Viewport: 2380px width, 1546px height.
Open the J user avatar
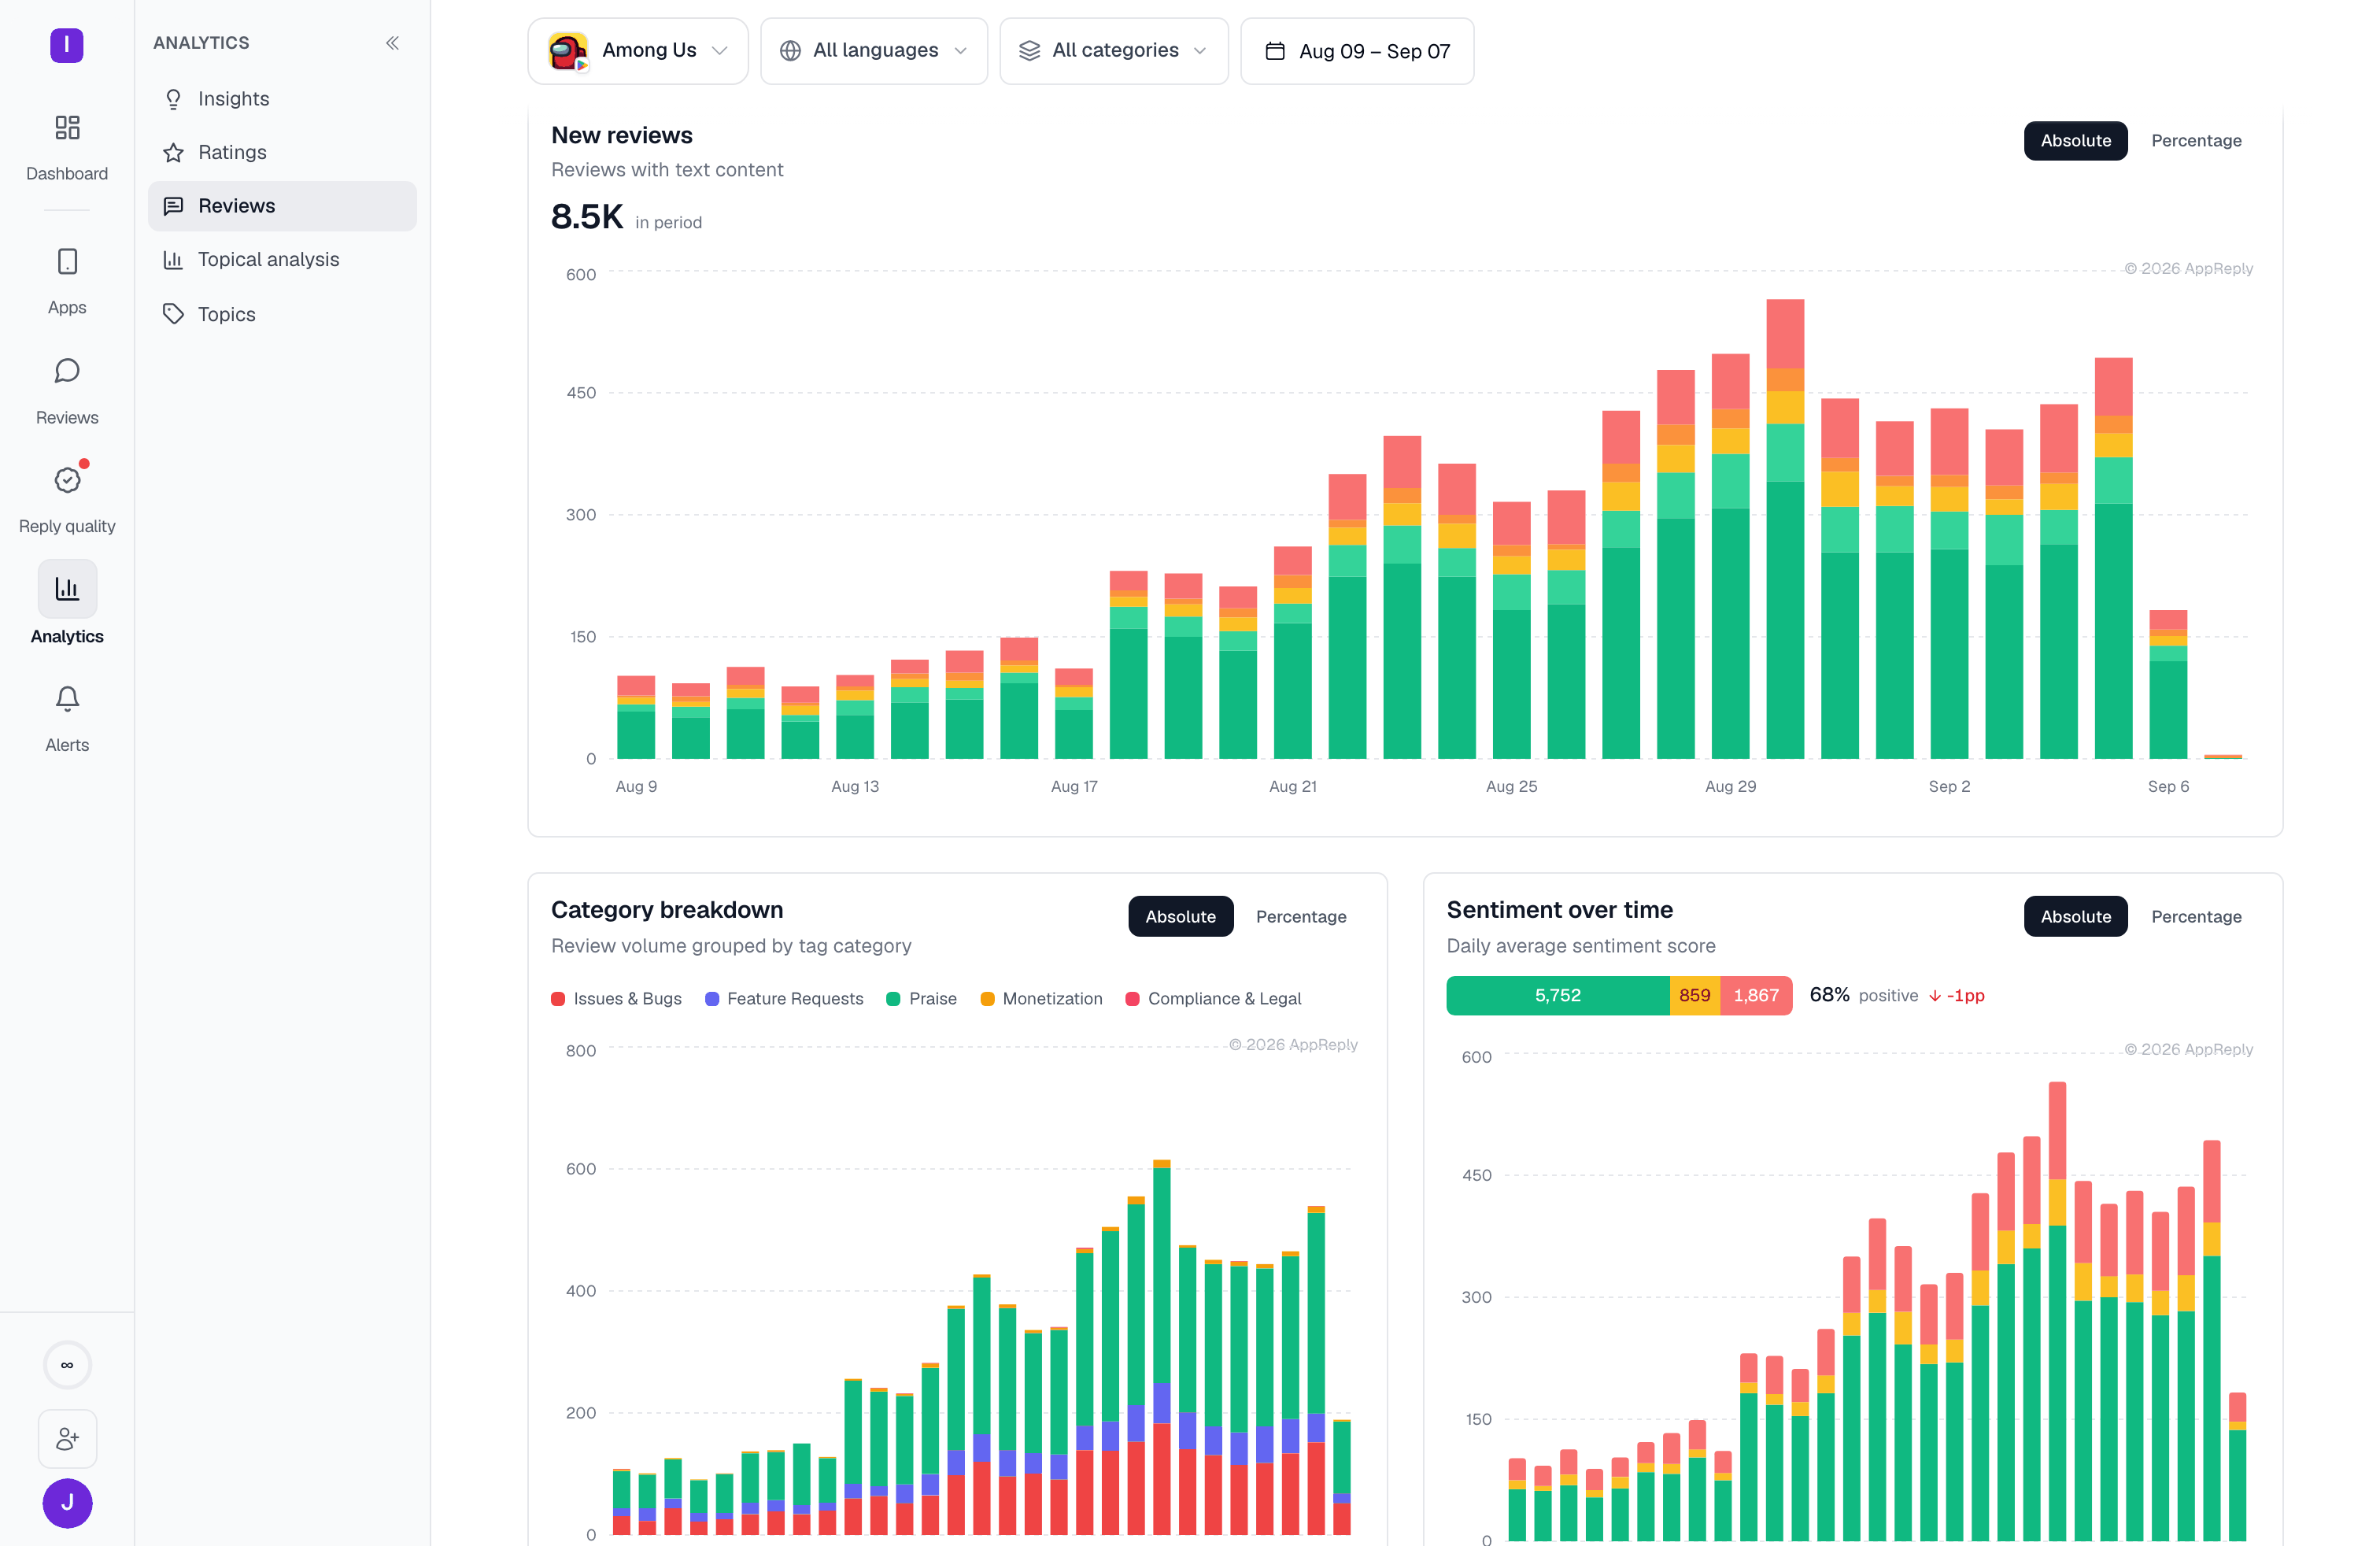(67, 1503)
